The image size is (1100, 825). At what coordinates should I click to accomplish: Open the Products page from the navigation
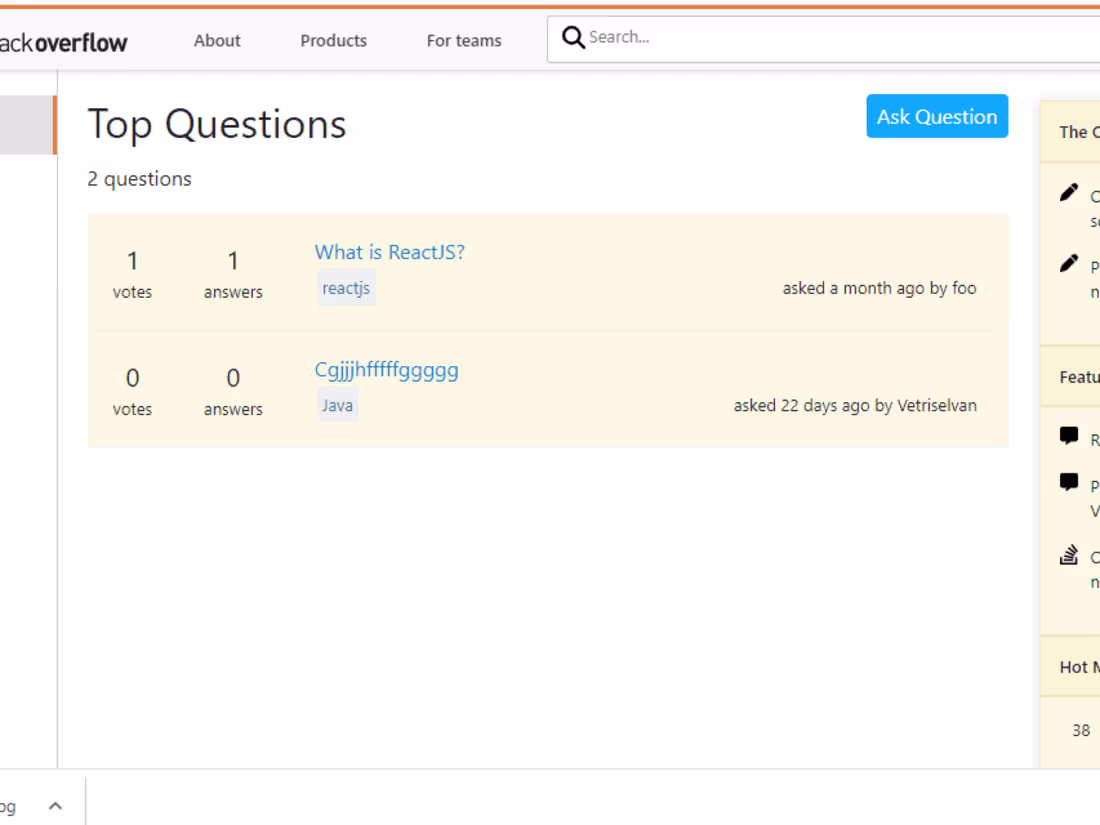pyautogui.click(x=333, y=41)
